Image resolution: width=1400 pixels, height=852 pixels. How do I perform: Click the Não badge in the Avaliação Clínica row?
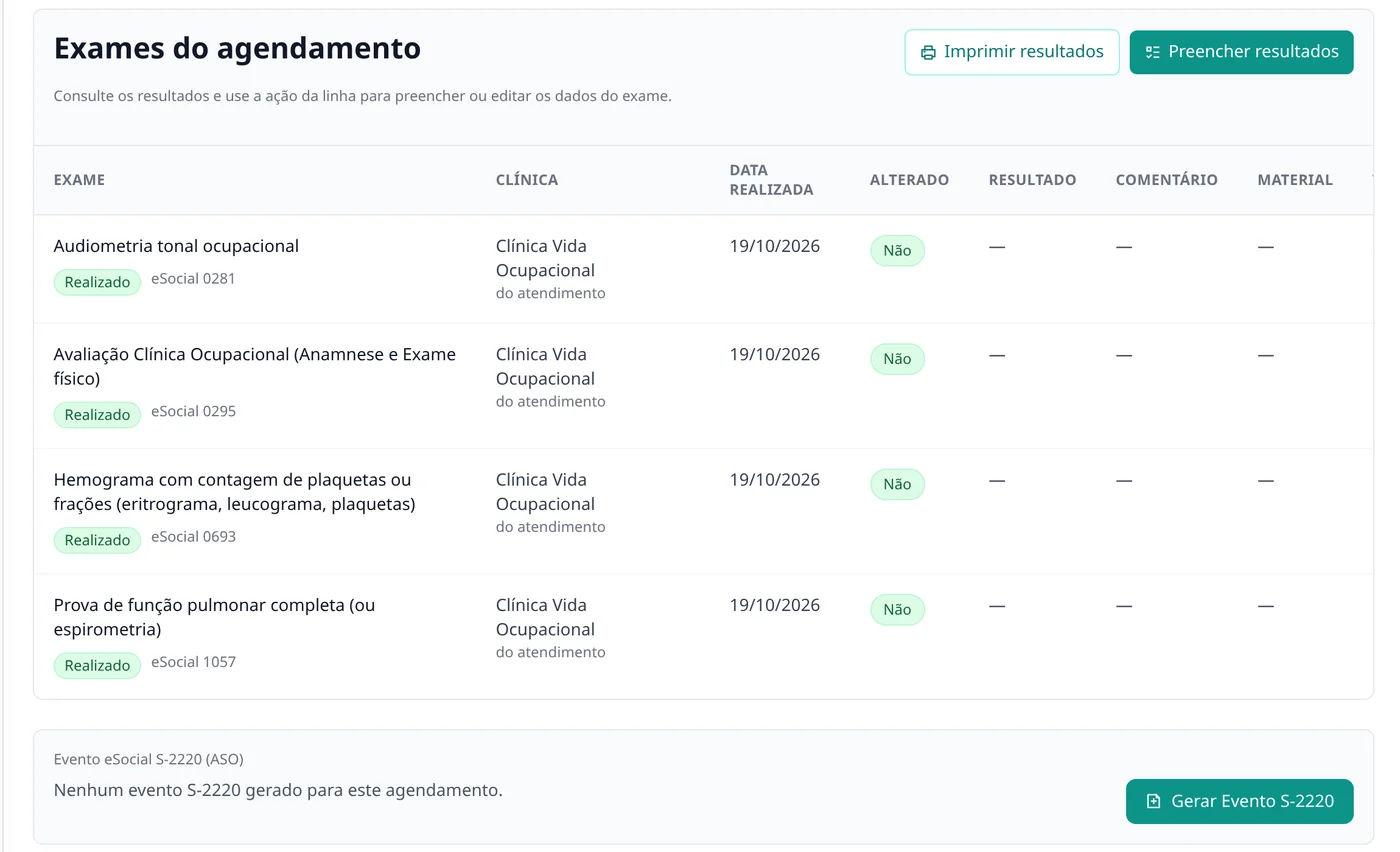tap(897, 359)
